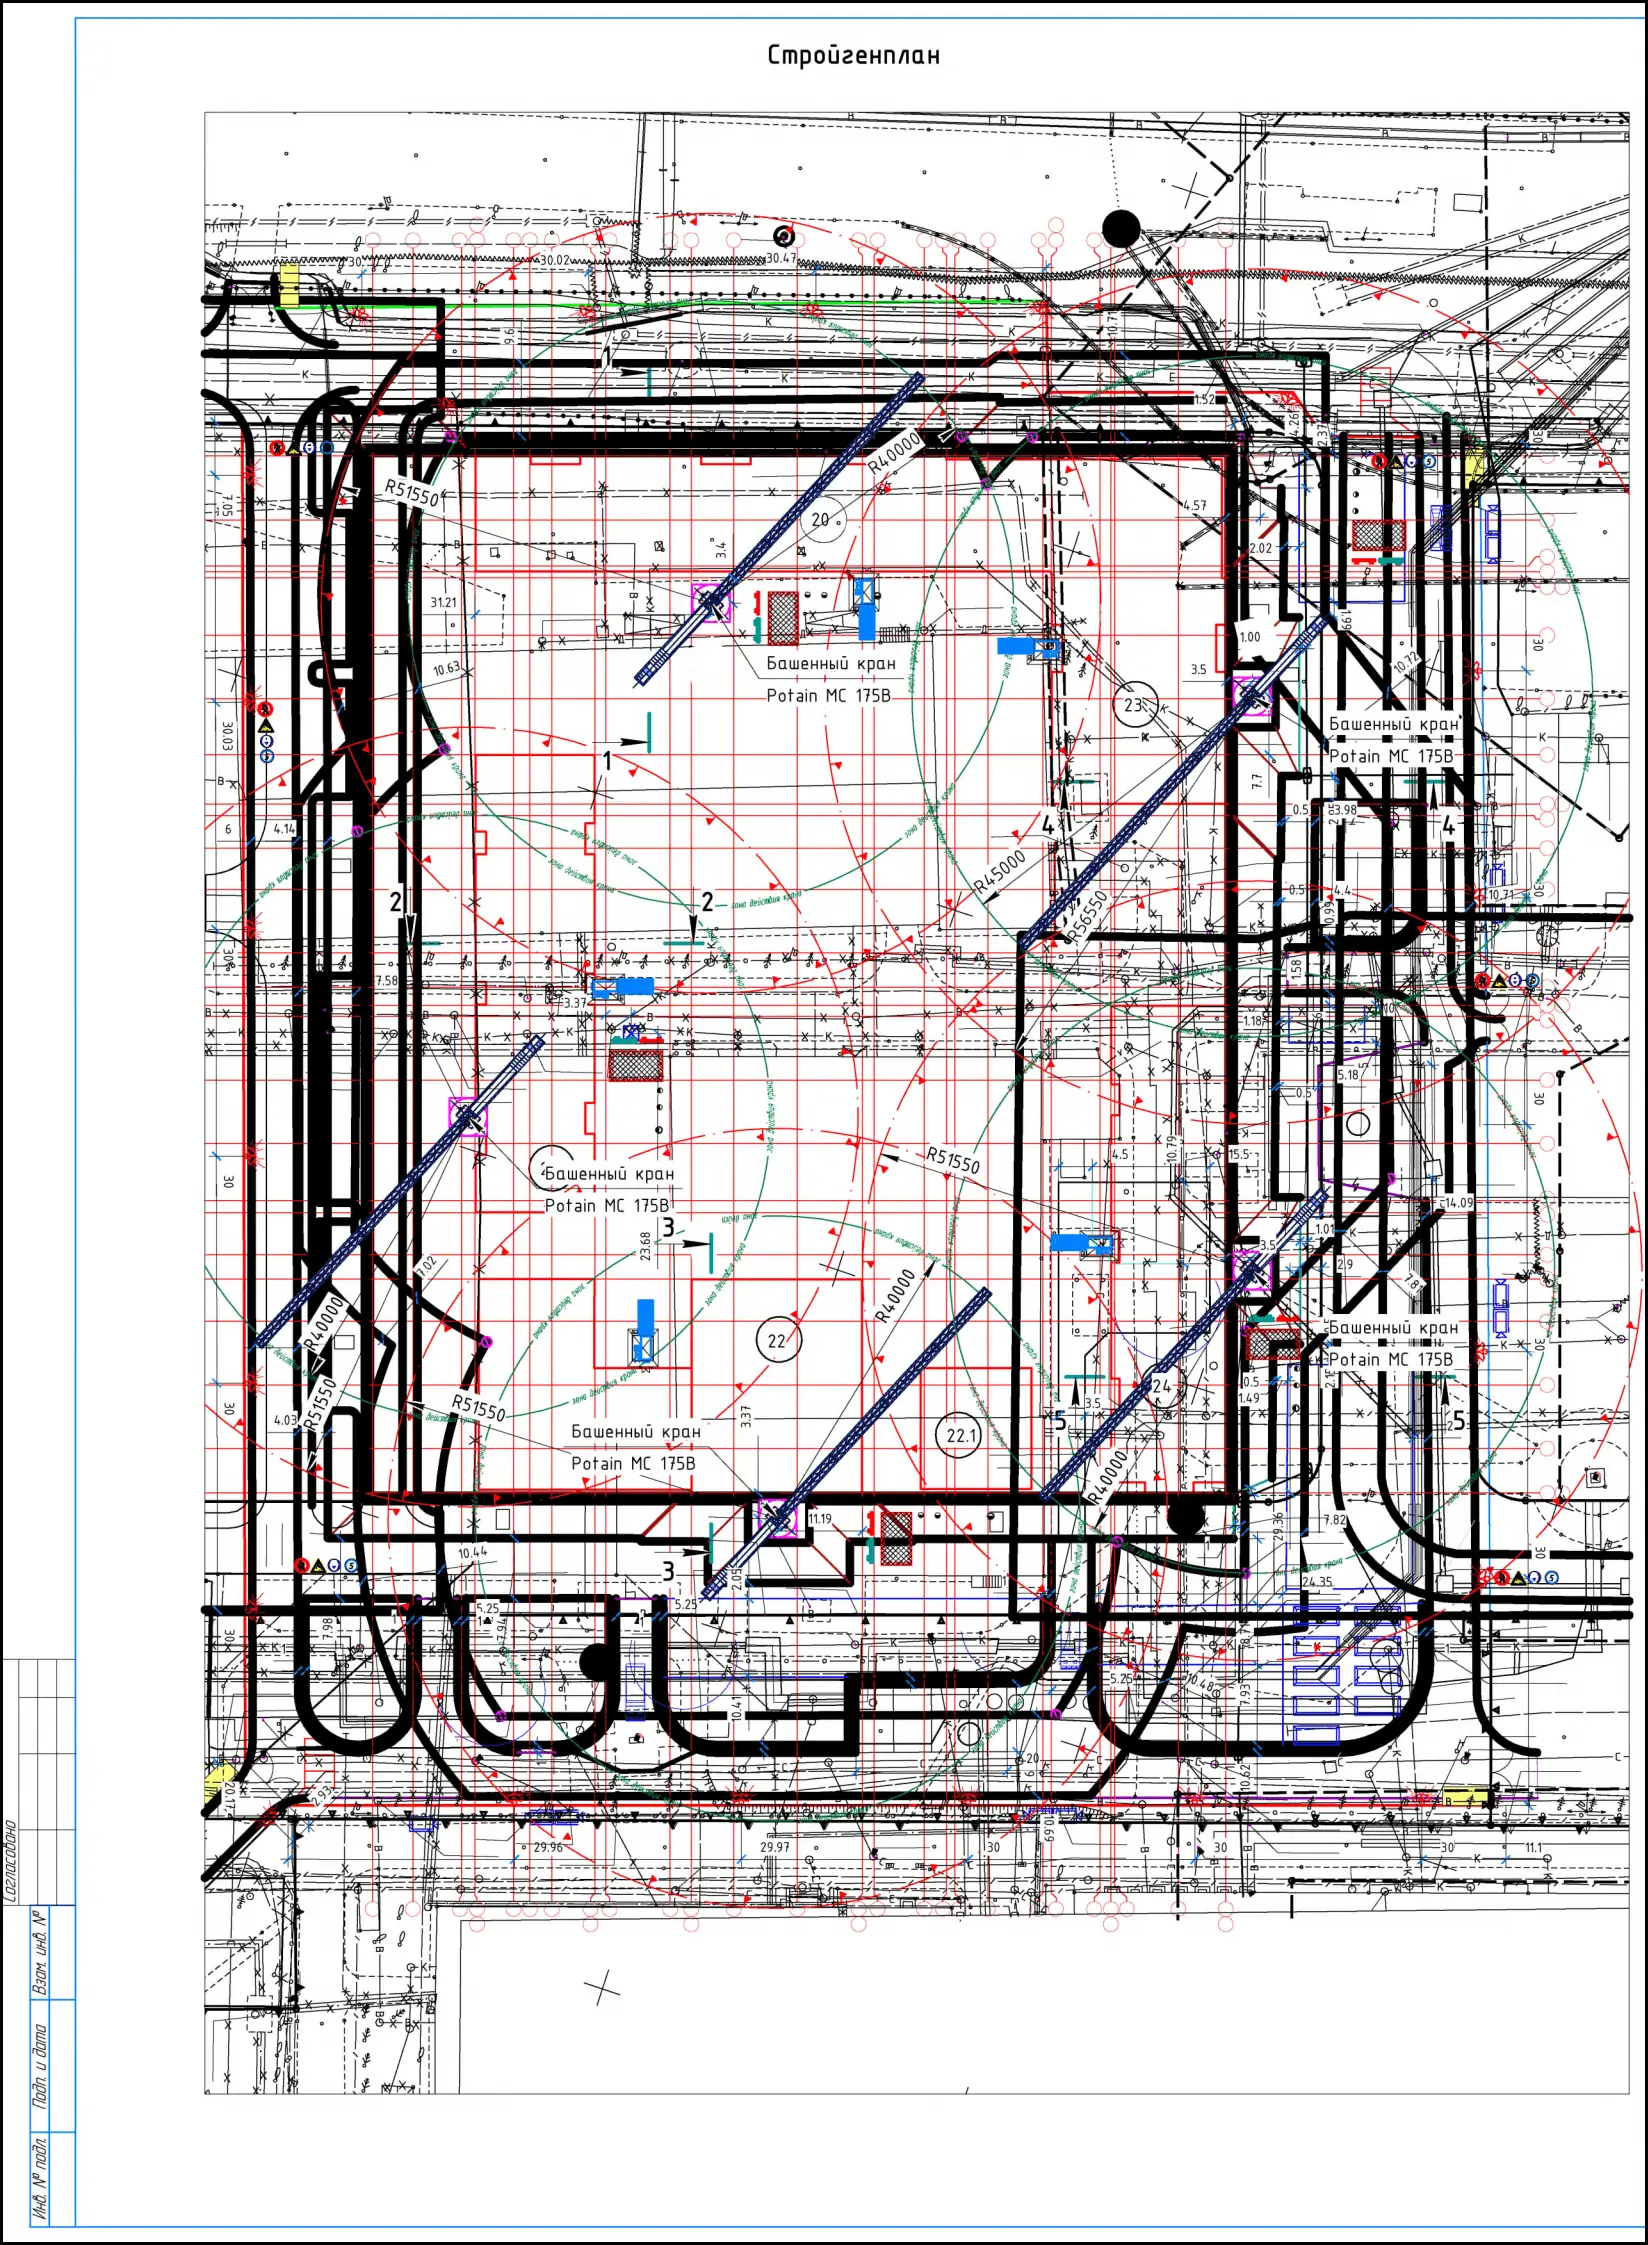The width and height of the screenshot is (1648, 2245).
Task: Click the bullseye symbol beside 30.47 label
Action: pyautogui.click(x=783, y=237)
